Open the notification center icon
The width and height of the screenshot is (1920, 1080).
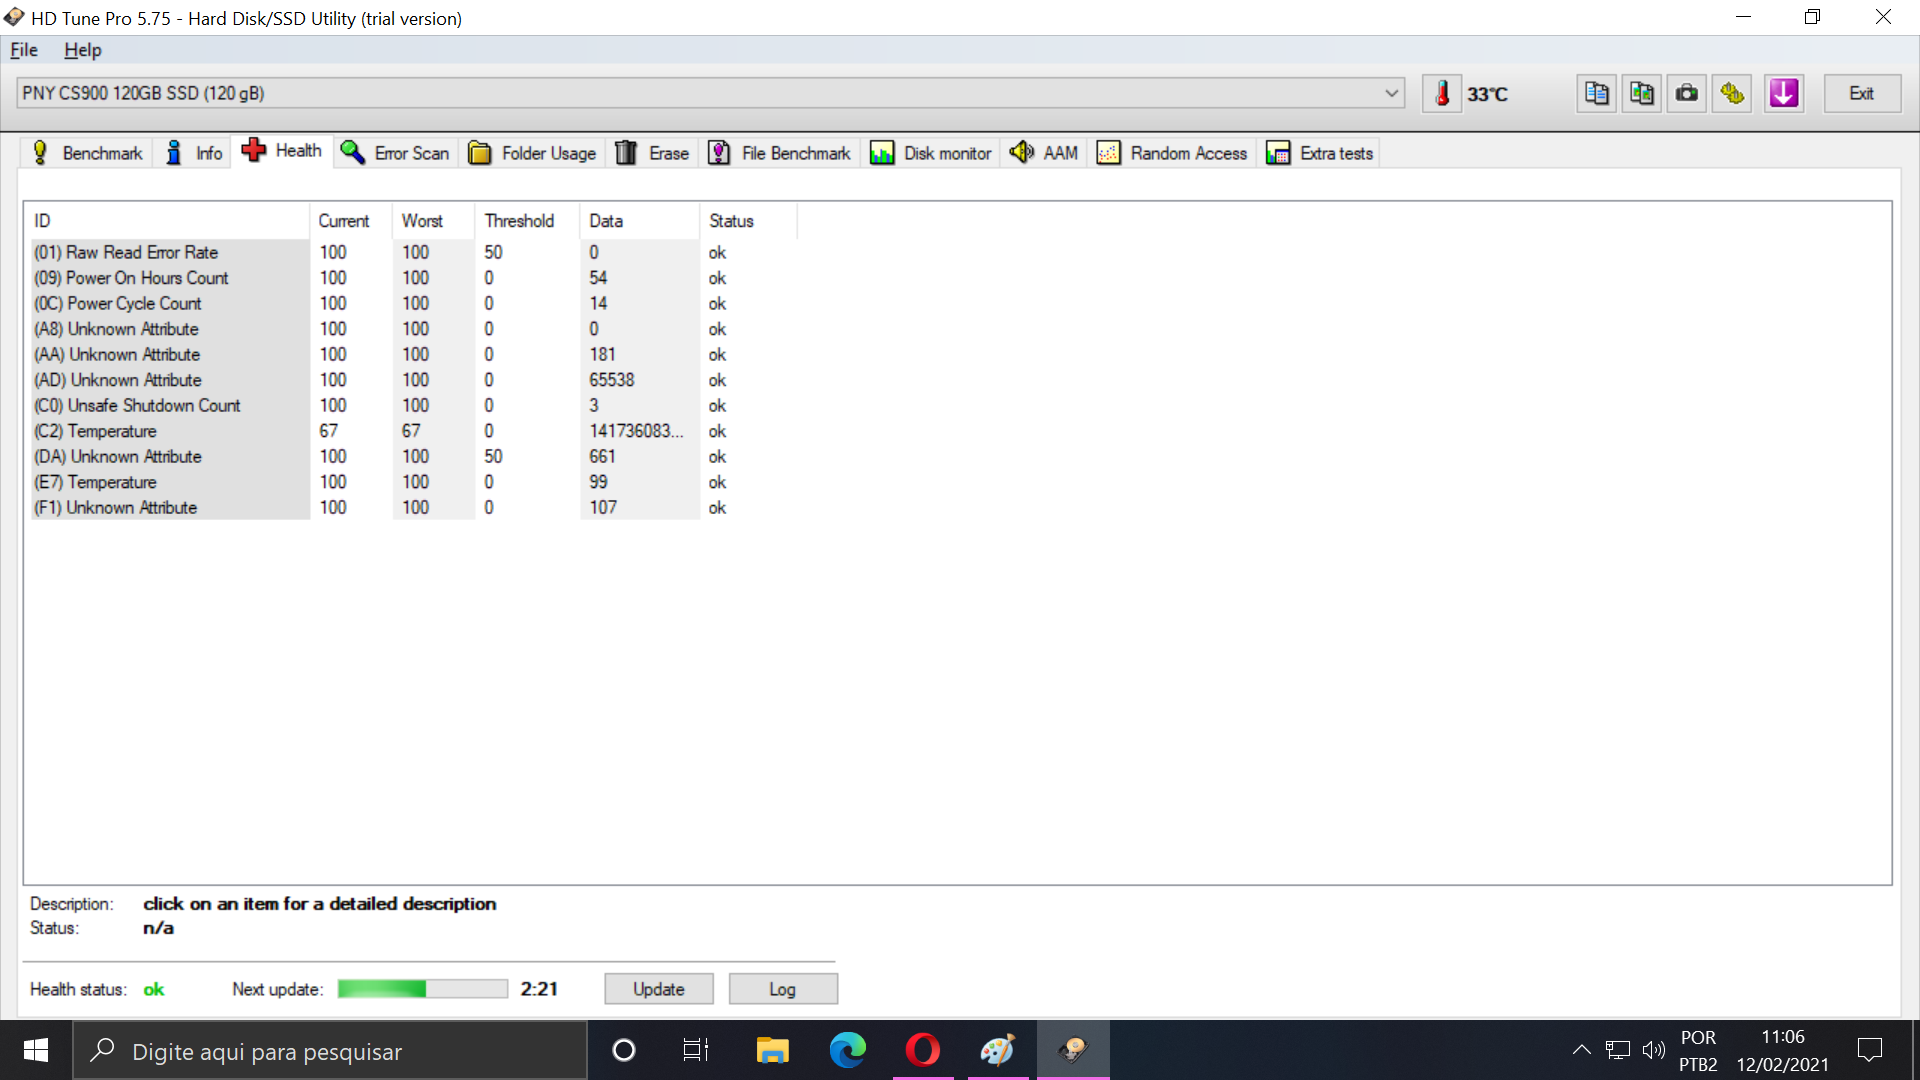click(x=1869, y=1050)
